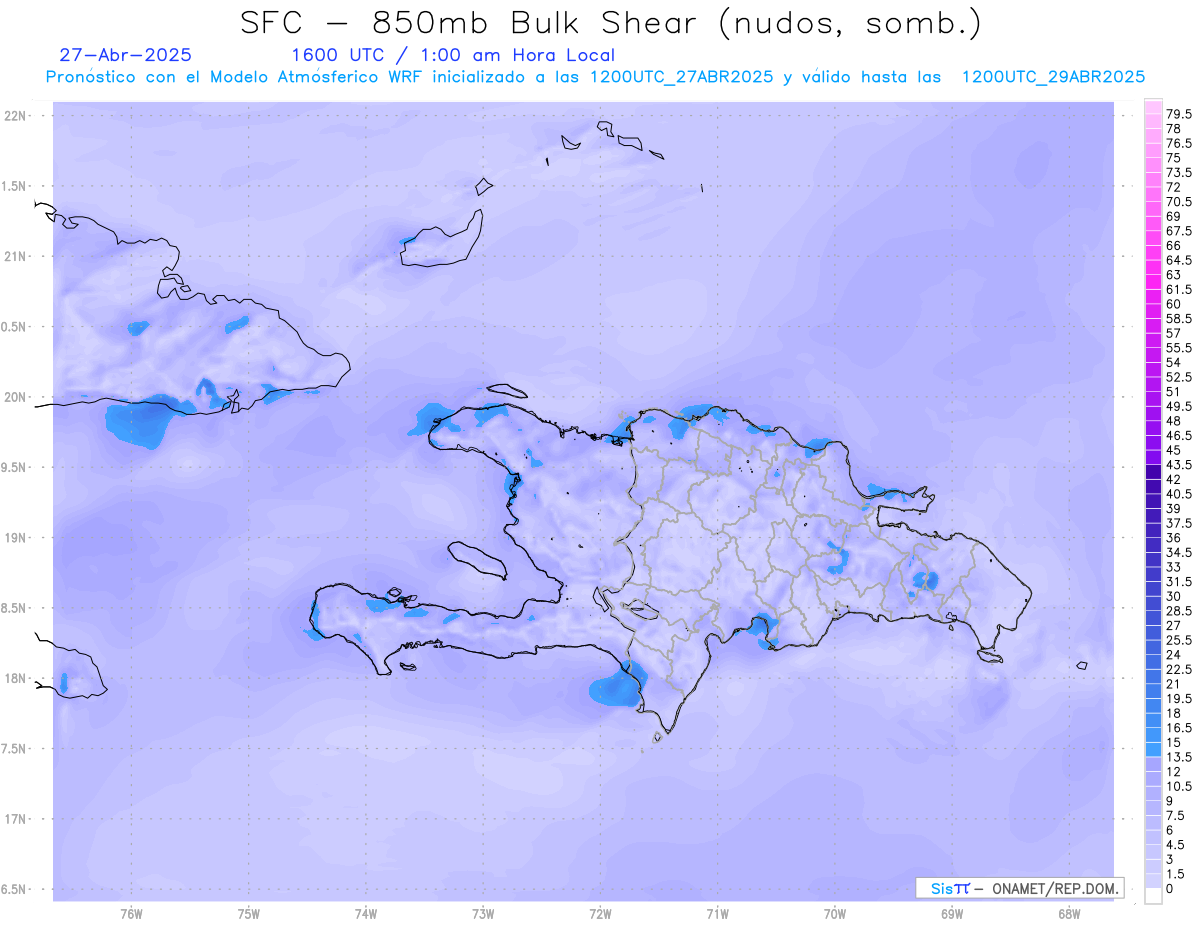Click the '1.5' colorbar label
The image size is (1200, 927).
click(1175, 873)
